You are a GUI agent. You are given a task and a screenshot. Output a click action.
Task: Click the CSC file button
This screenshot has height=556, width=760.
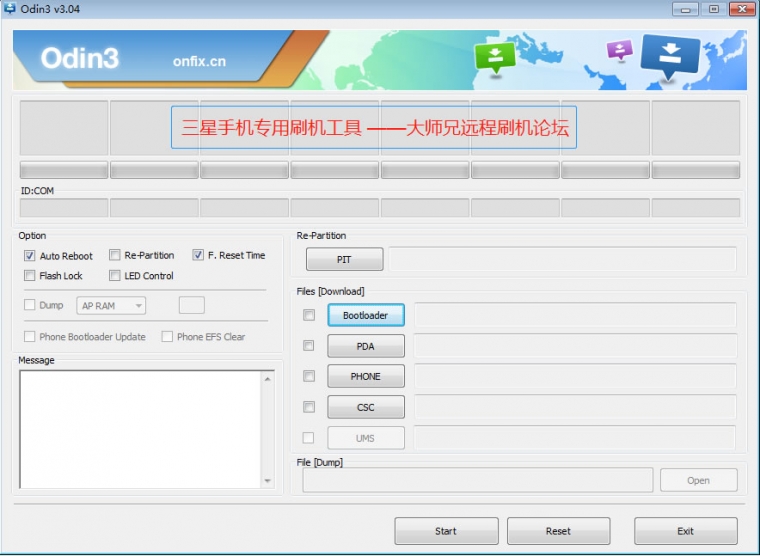pyautogui.click(x=365, y=407)
